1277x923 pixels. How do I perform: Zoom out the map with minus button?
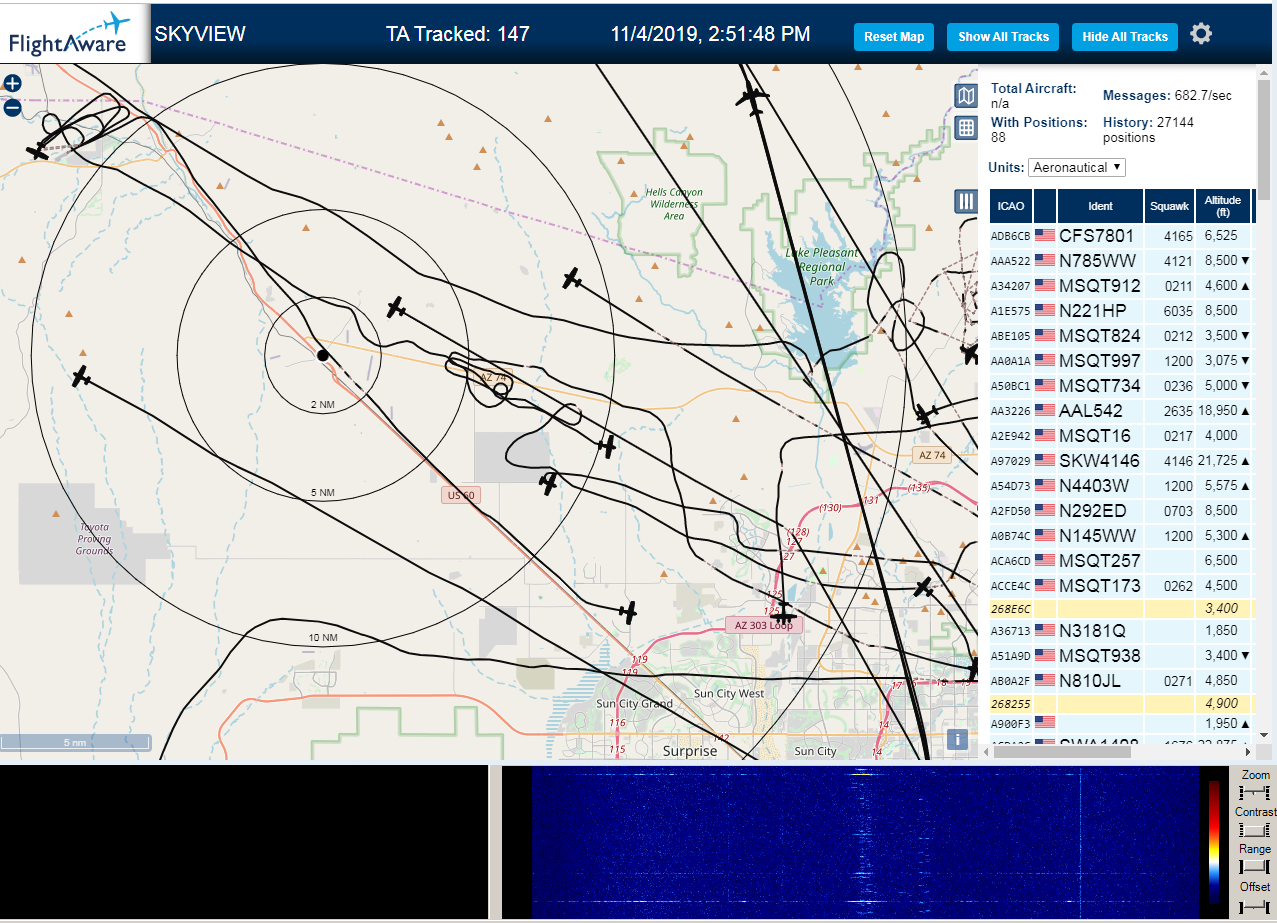12,108
